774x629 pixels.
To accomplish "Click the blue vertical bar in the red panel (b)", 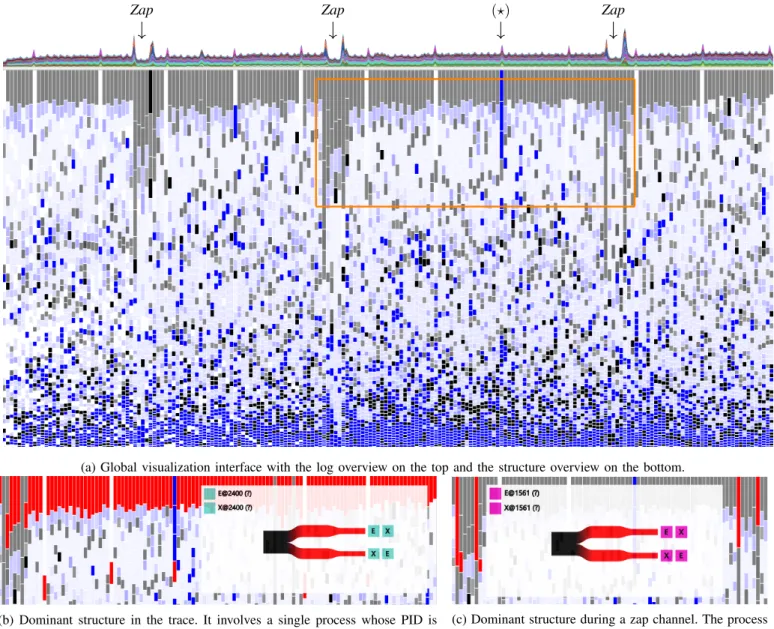I will (175, 518).
